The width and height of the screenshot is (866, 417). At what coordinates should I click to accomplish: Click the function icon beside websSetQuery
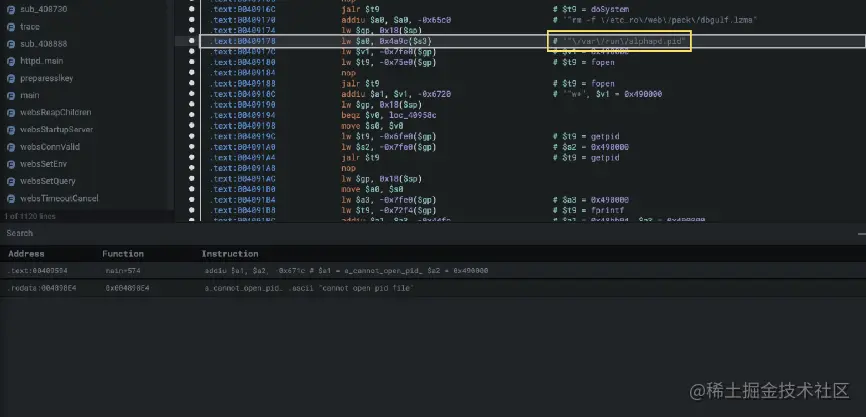point(10,181)
